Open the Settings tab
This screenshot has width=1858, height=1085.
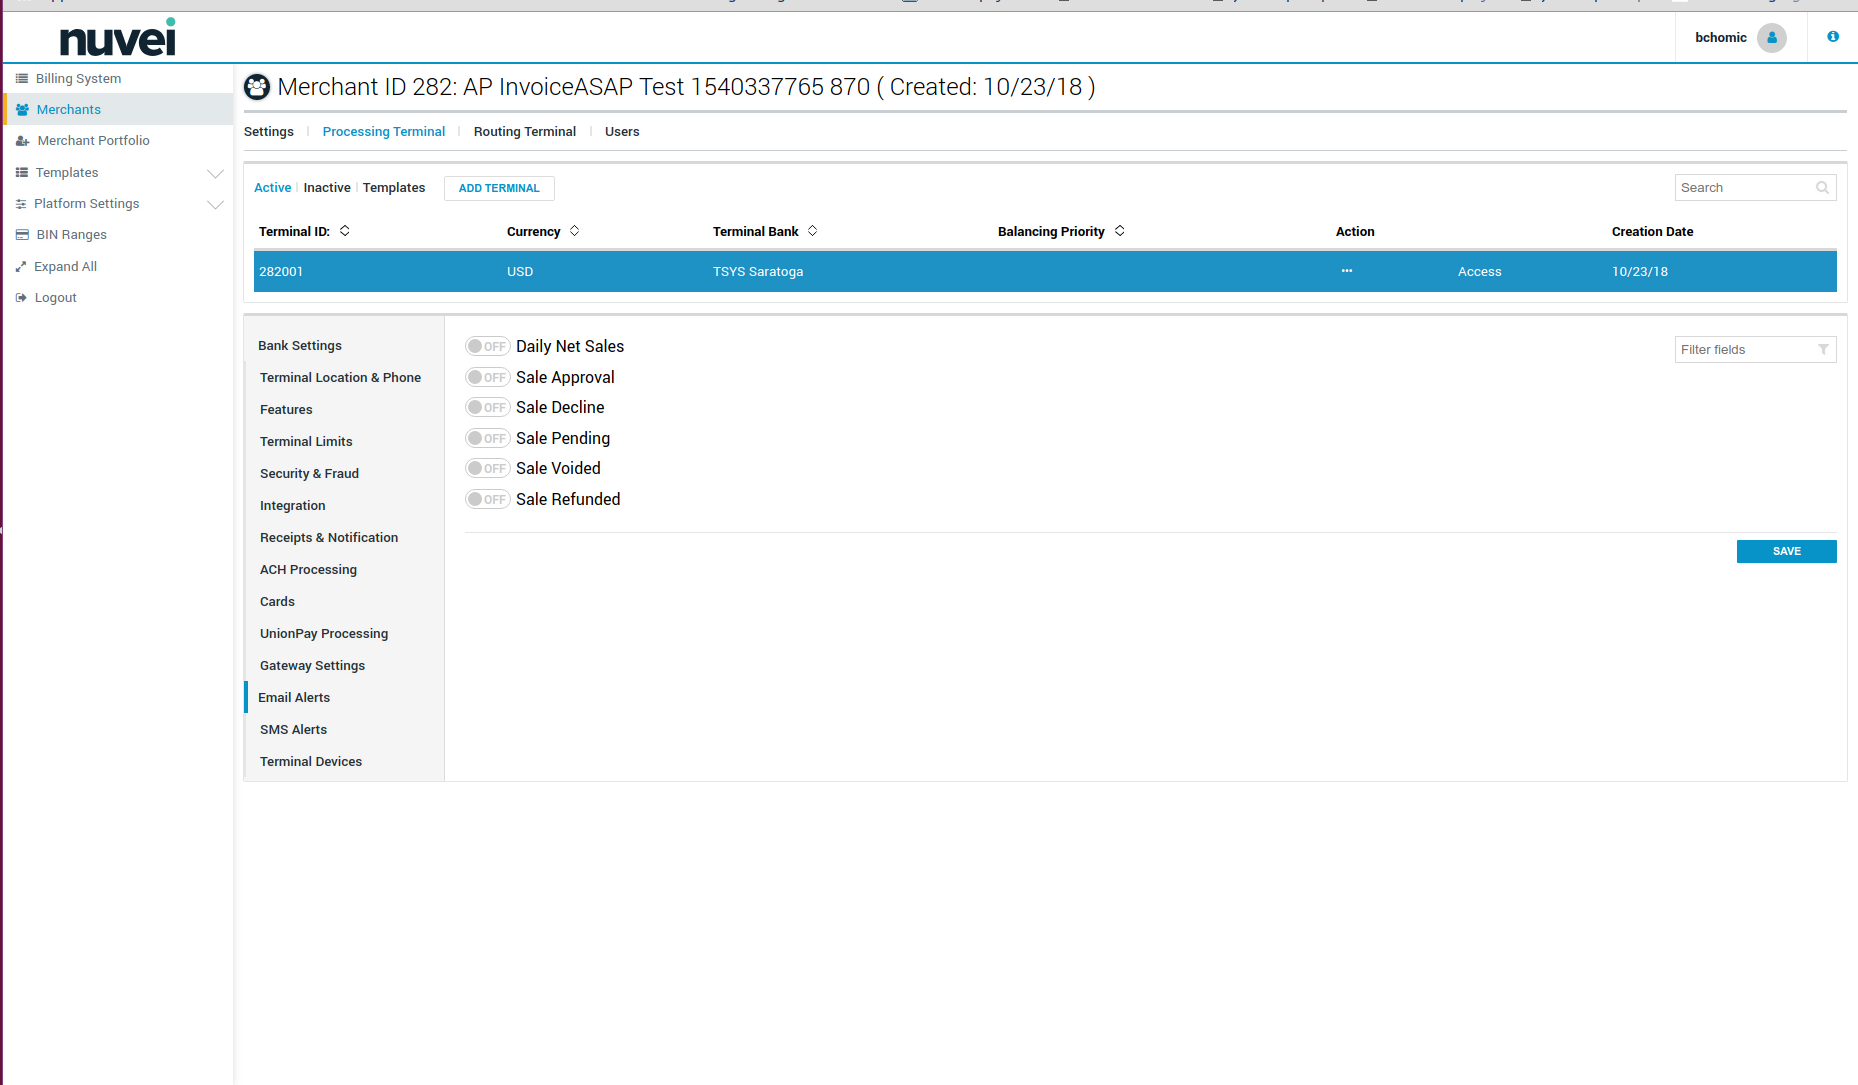[269, 132]
